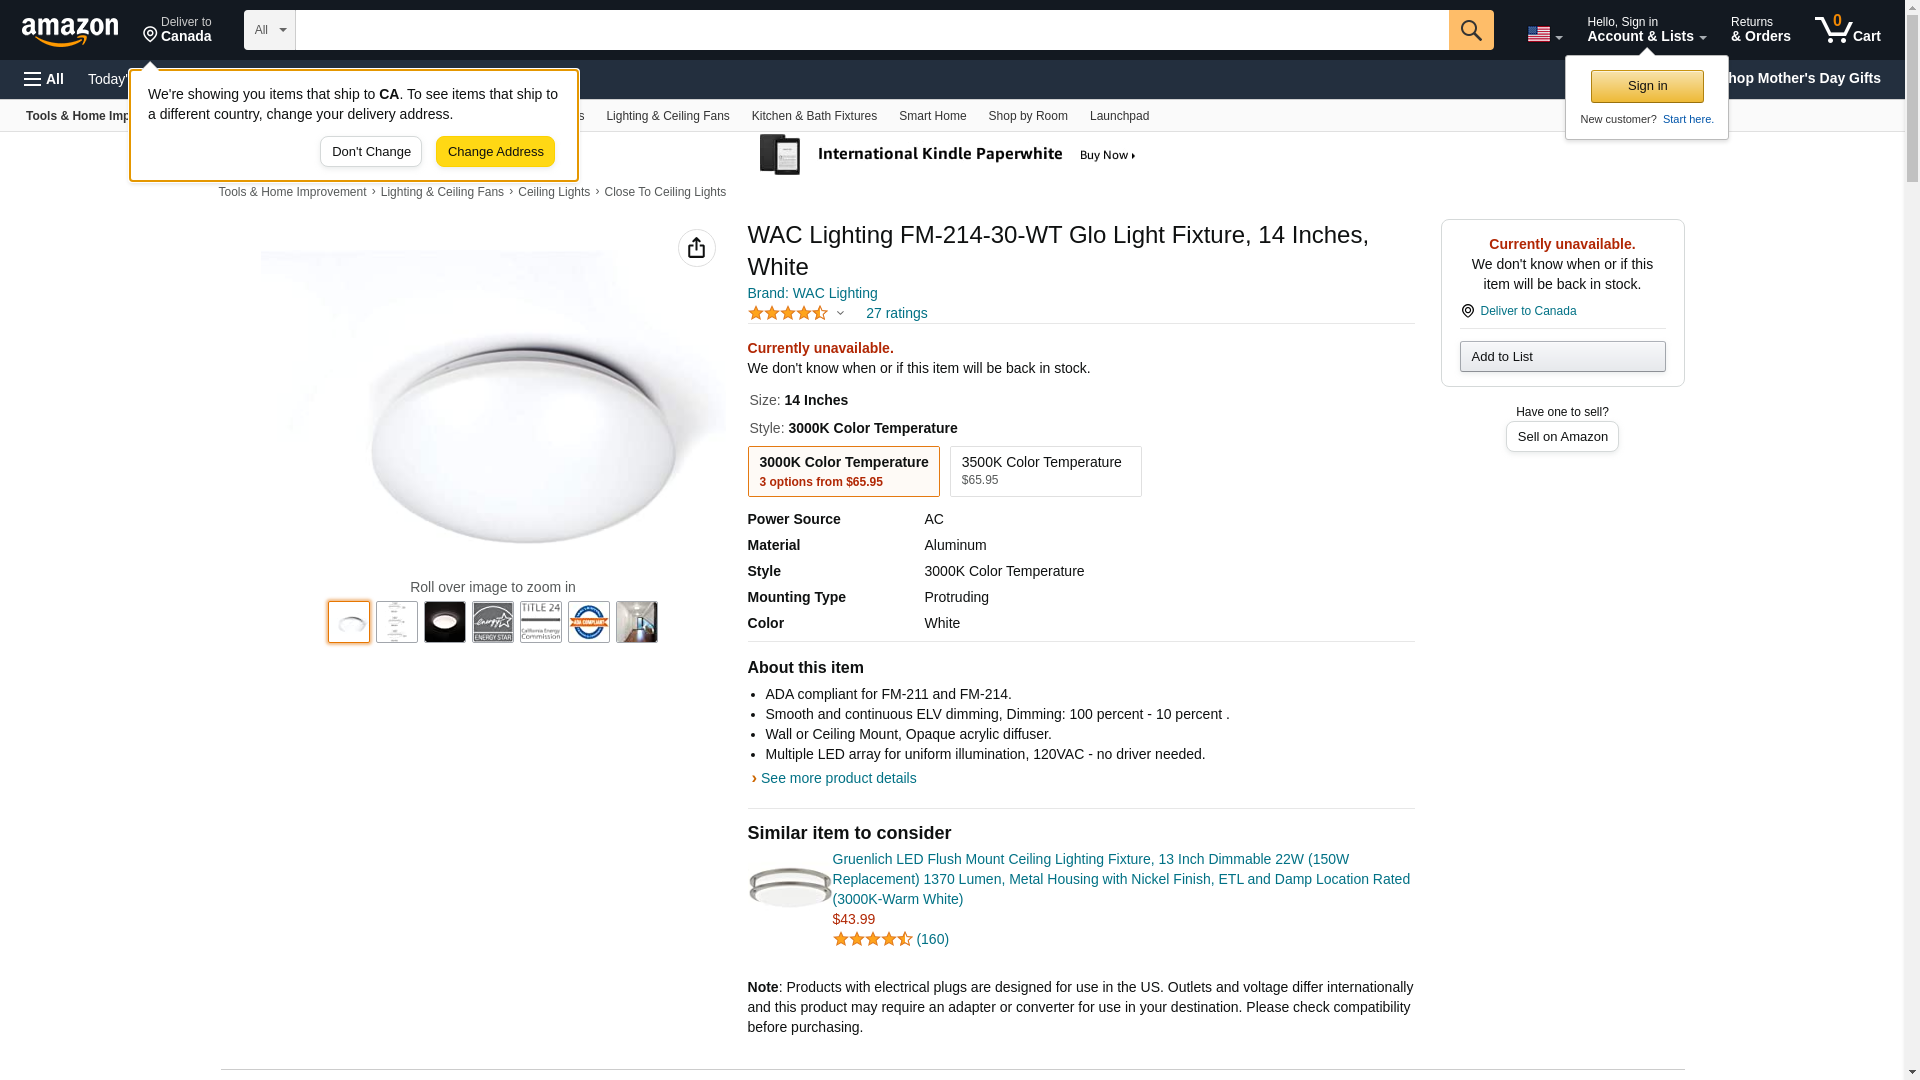Click the Change Address button
Viewport: 1920px width, 1080px height.
[x=495, y=152]
